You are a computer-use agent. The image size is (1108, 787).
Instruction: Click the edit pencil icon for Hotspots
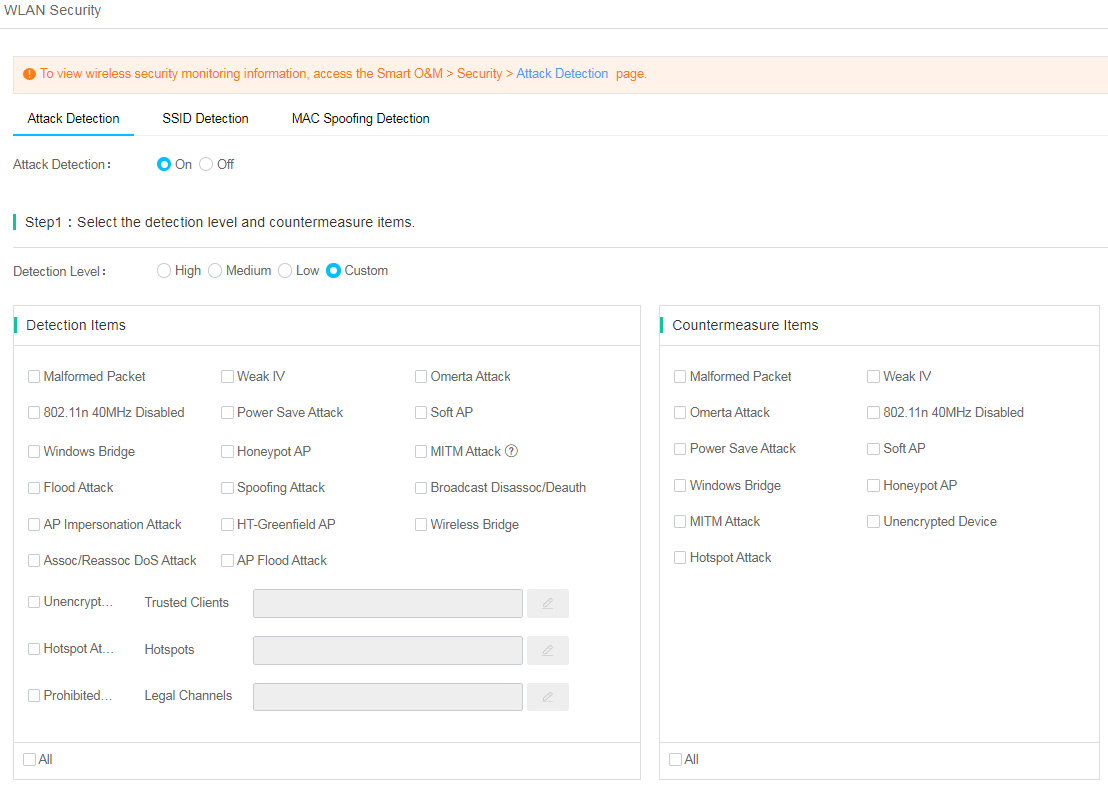[x=547, y=650]
